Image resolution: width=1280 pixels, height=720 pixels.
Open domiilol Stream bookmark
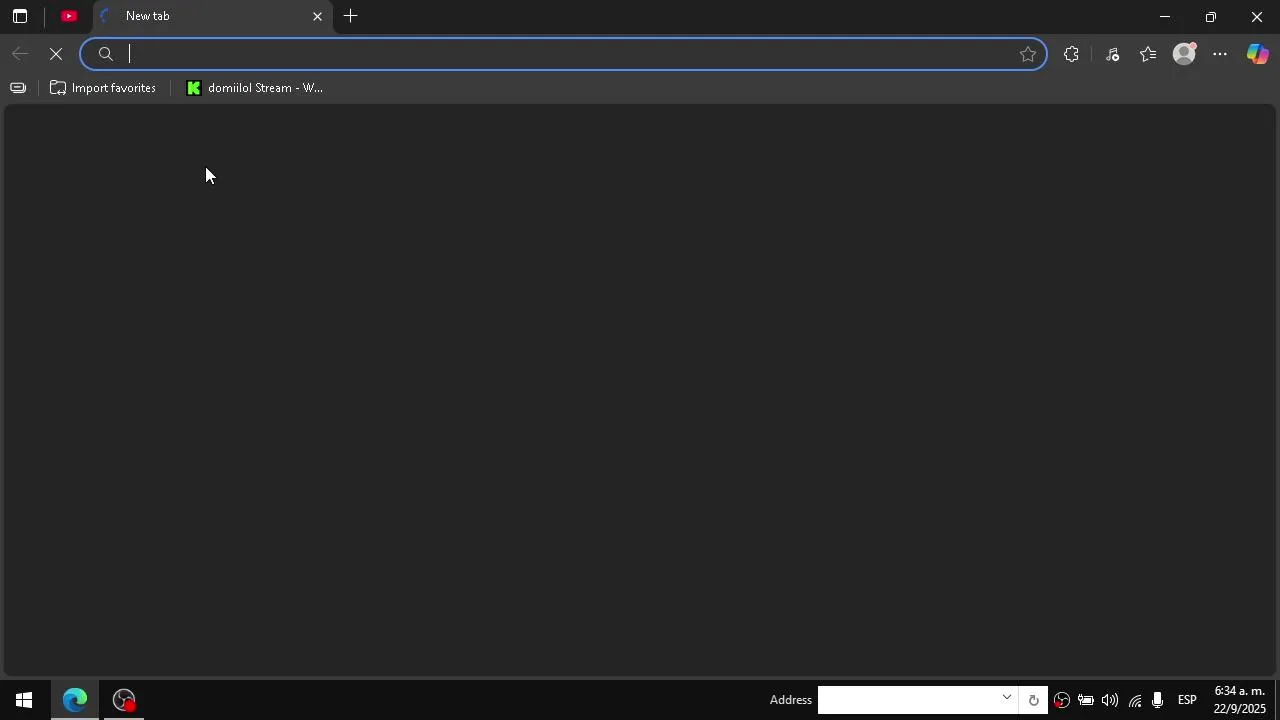pyautogui.click(x=254, y=88)
